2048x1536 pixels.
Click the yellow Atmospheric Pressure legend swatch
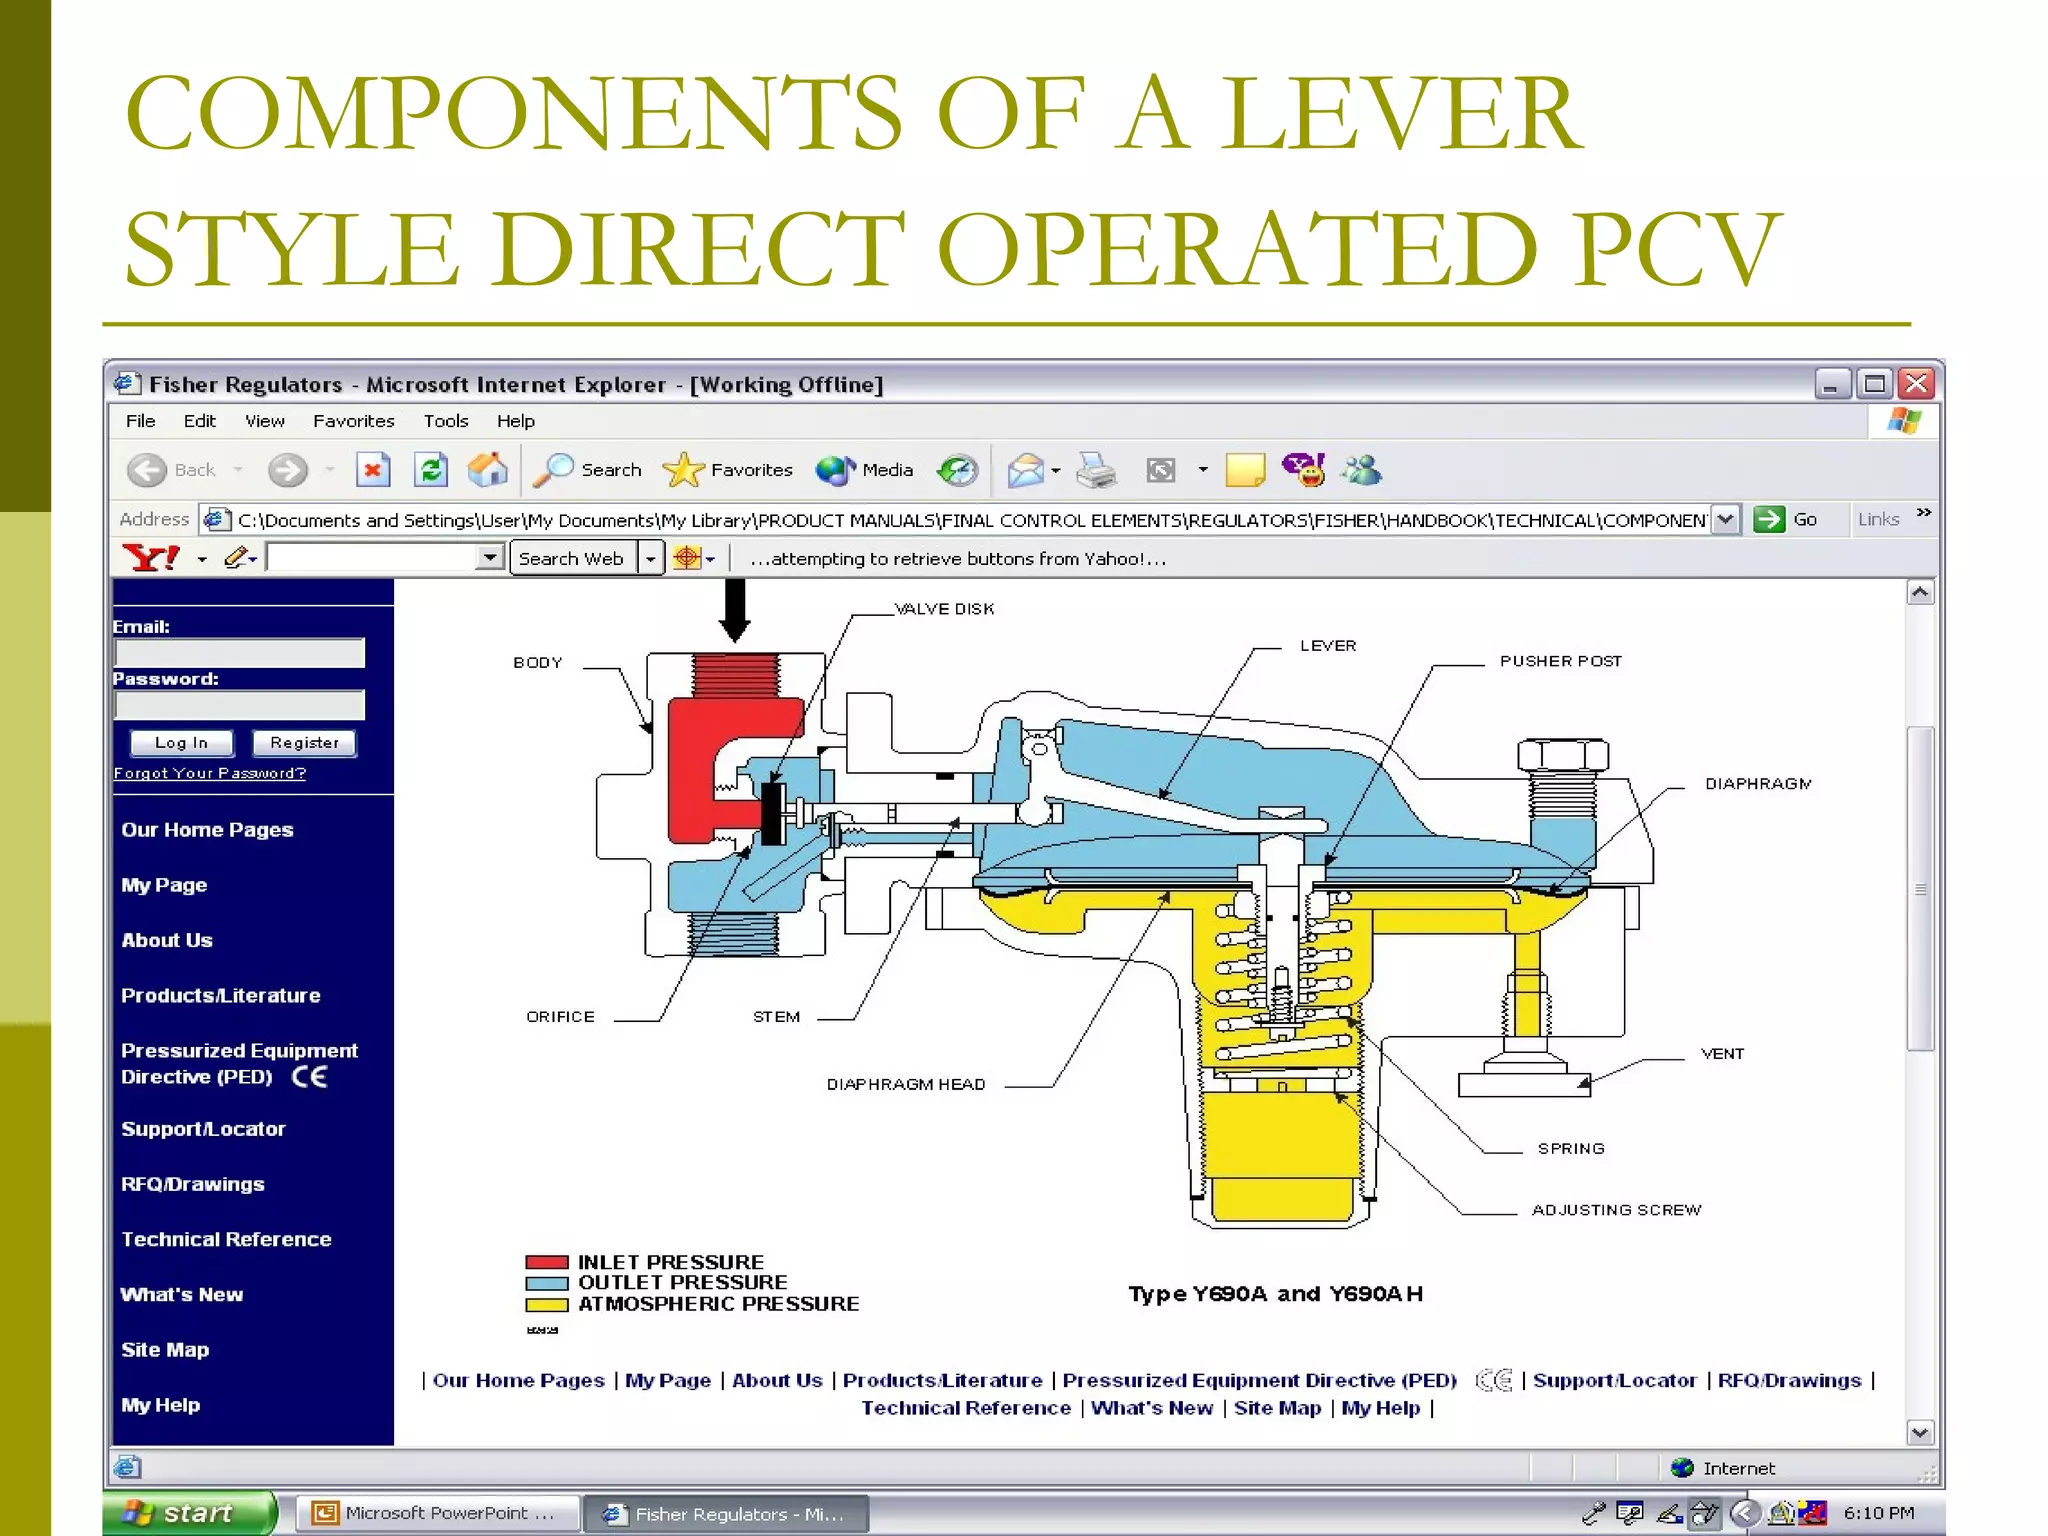pos(547,1304)
